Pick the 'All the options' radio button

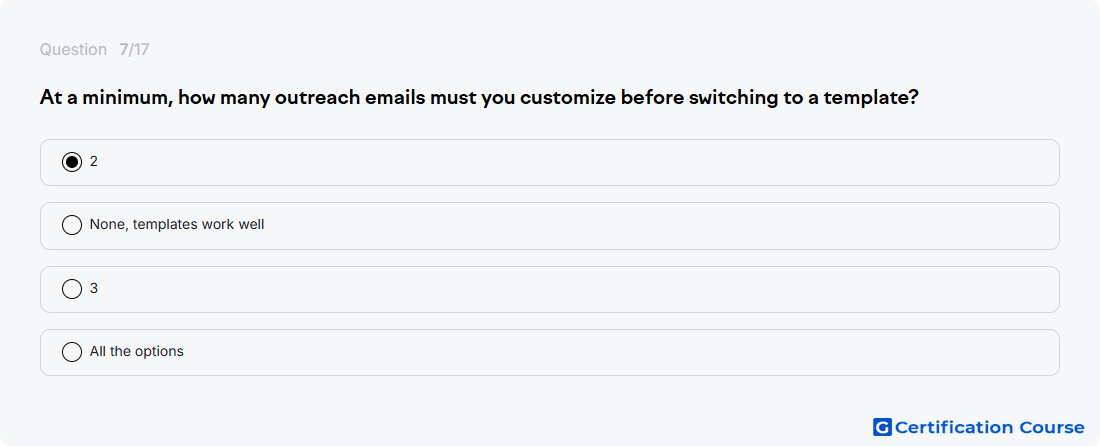pyautogui.click(x=72, y=352)
